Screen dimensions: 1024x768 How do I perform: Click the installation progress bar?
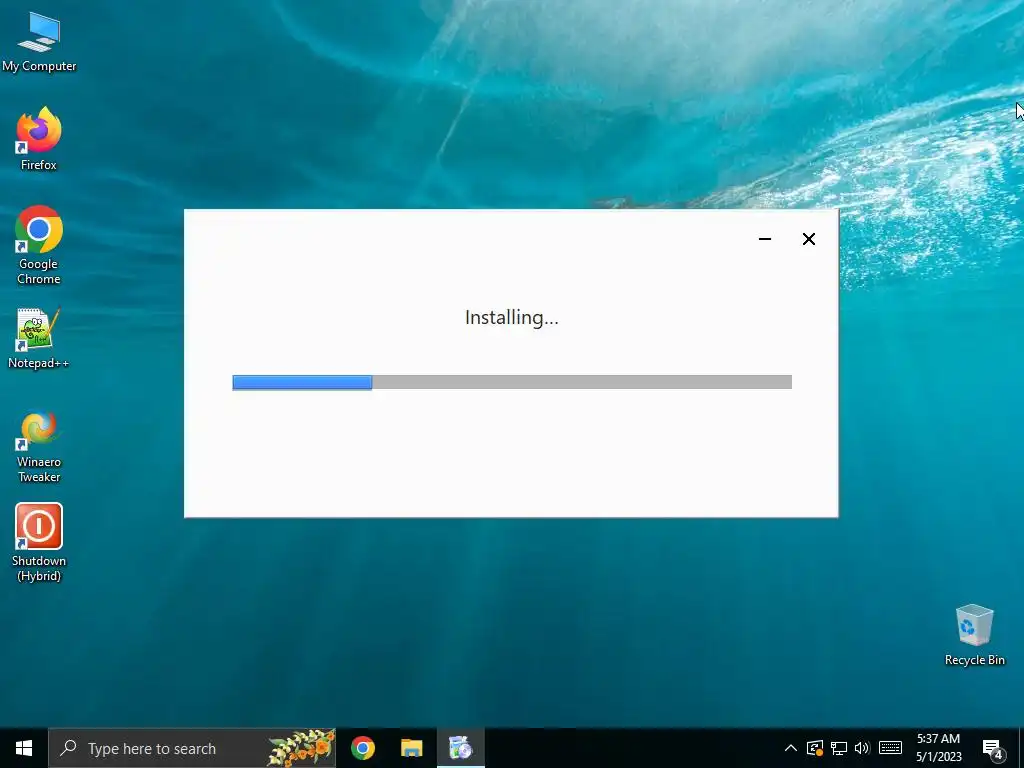(512, 382)
